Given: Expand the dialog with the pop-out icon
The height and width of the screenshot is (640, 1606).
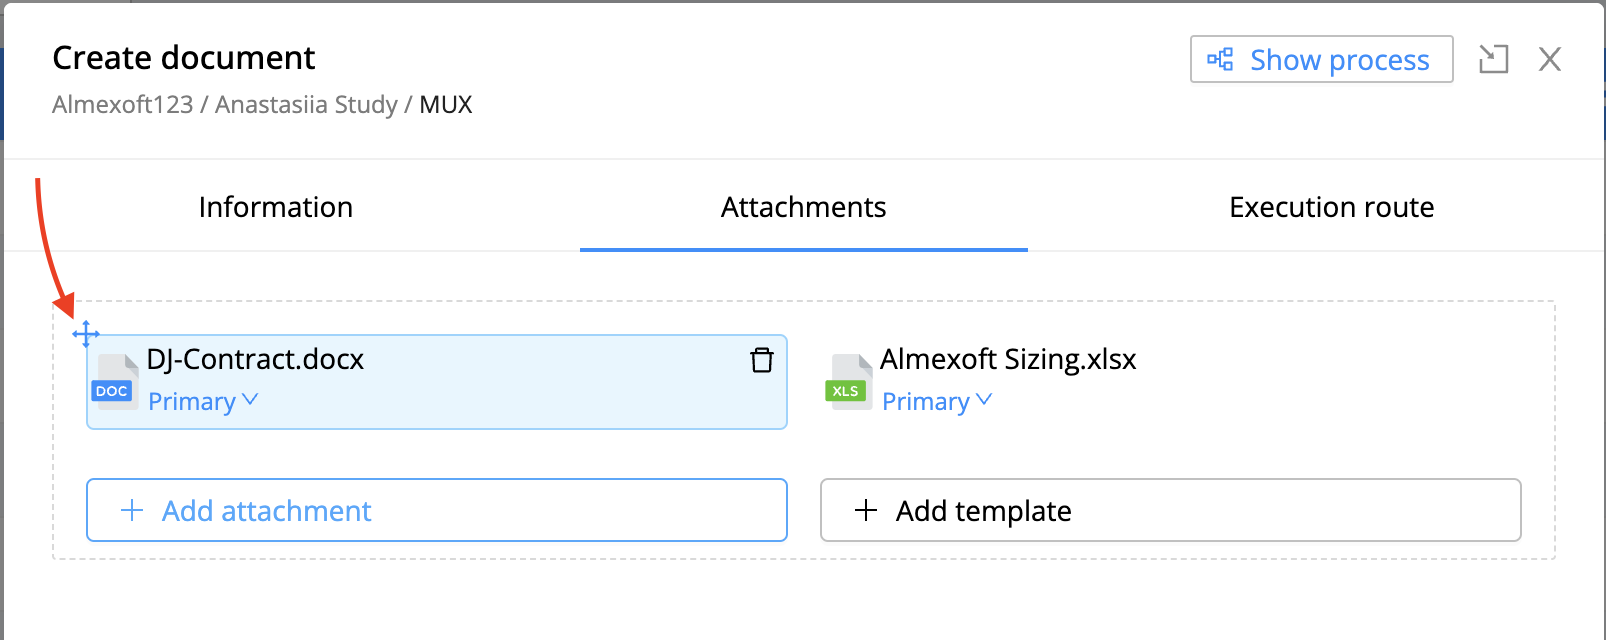Looking at the screenshot, I should (1493, 59).
